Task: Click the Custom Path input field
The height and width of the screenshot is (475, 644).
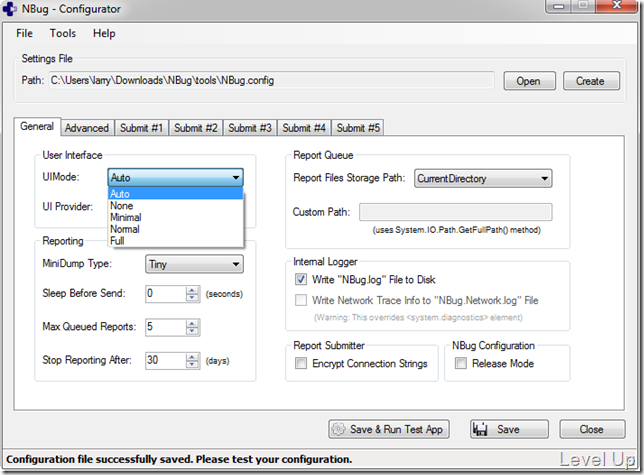Action: [455, 212]
